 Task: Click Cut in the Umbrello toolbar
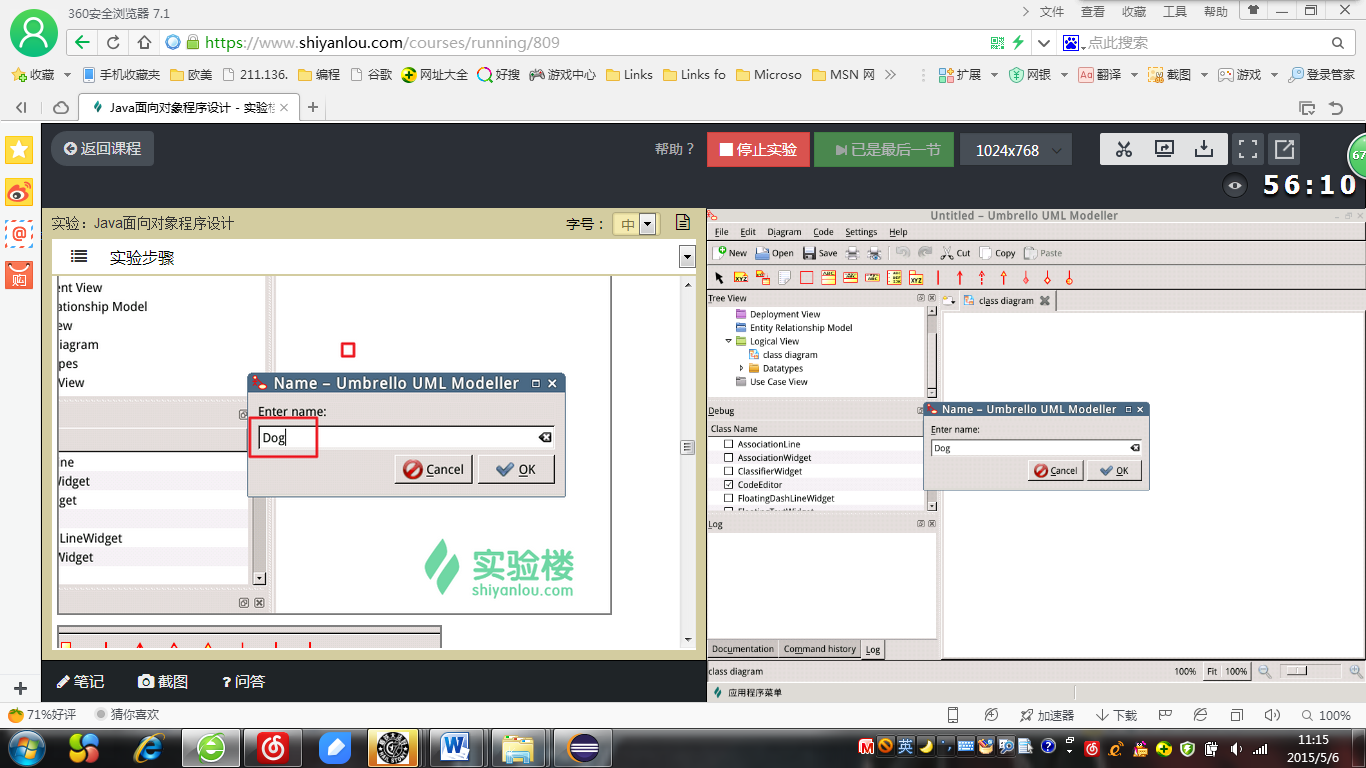point(956,253)
